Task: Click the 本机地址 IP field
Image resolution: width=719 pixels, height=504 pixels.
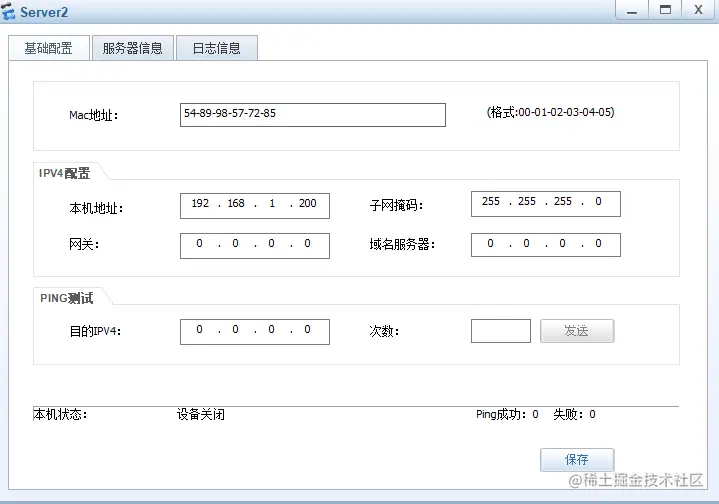Action: pos(255,205)
